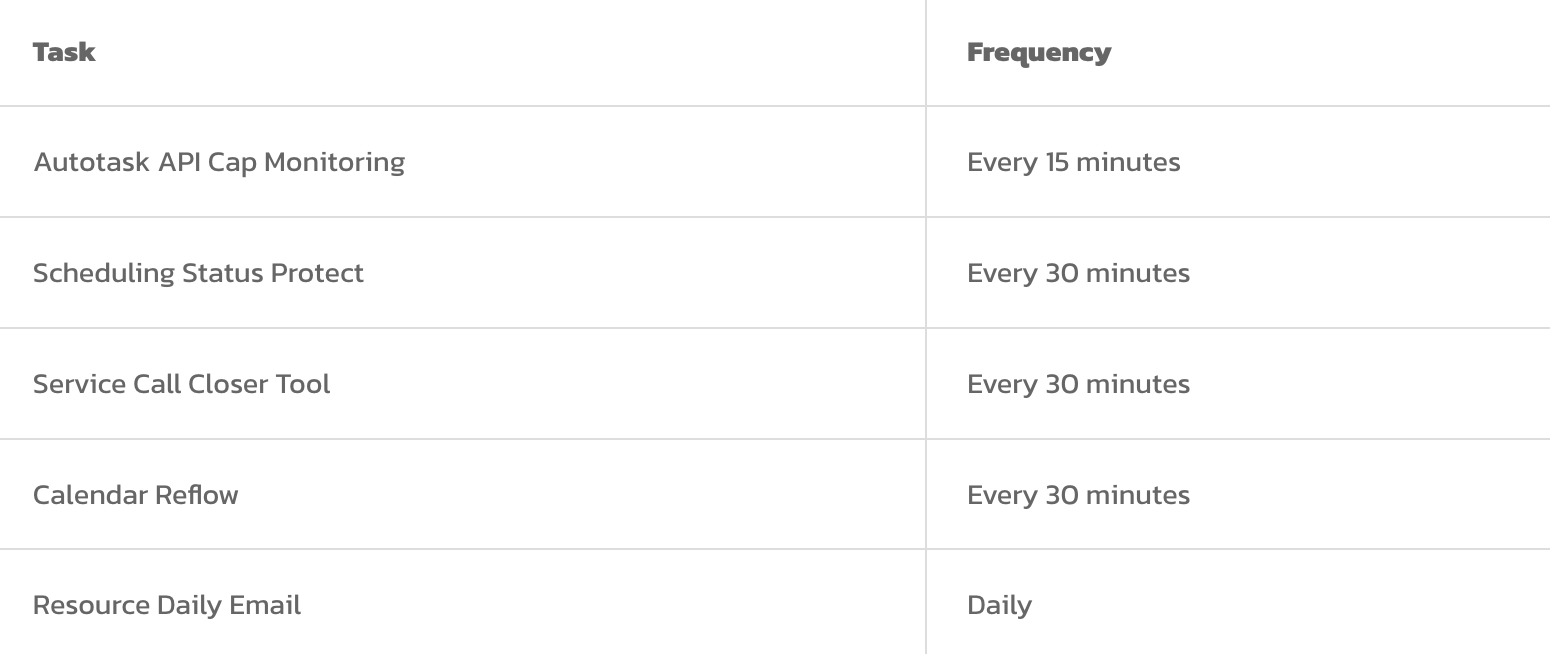The width and height of the screenshot is (1550, 654).
Task: Select the Service Call Closer Tool task
Action: [181, 384]
